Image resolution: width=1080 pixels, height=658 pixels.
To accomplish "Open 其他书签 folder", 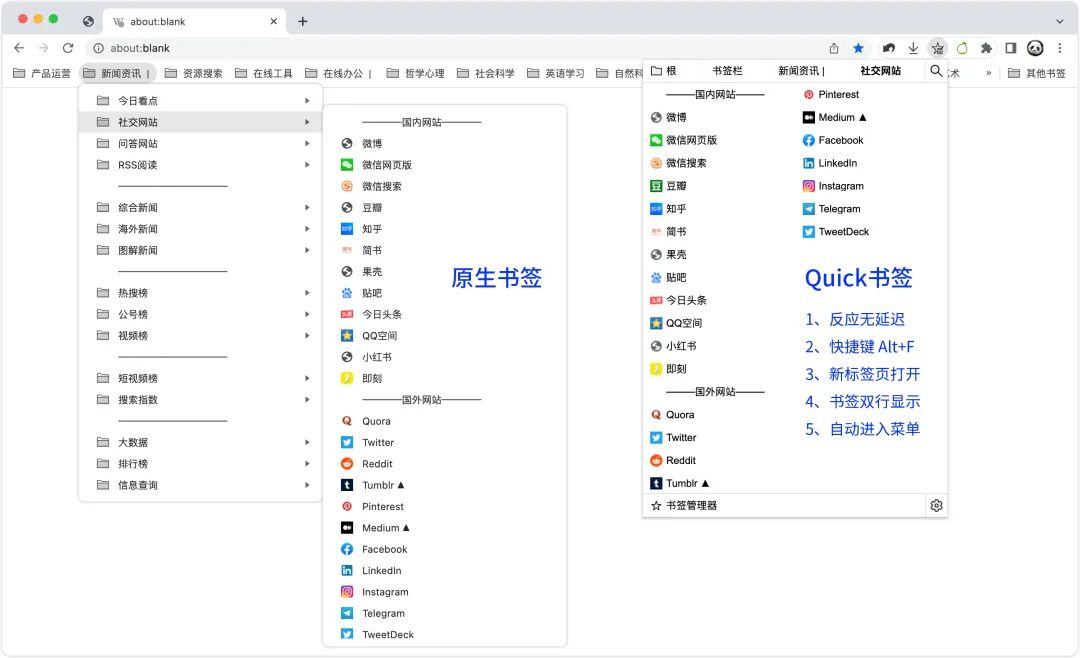I will [x=1037, y=73].
